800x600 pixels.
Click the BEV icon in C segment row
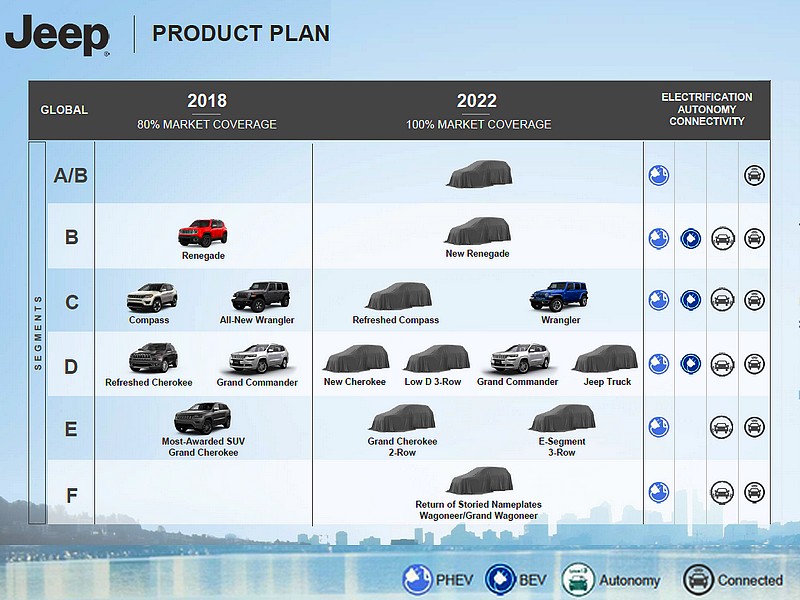[x=690, y=300]
